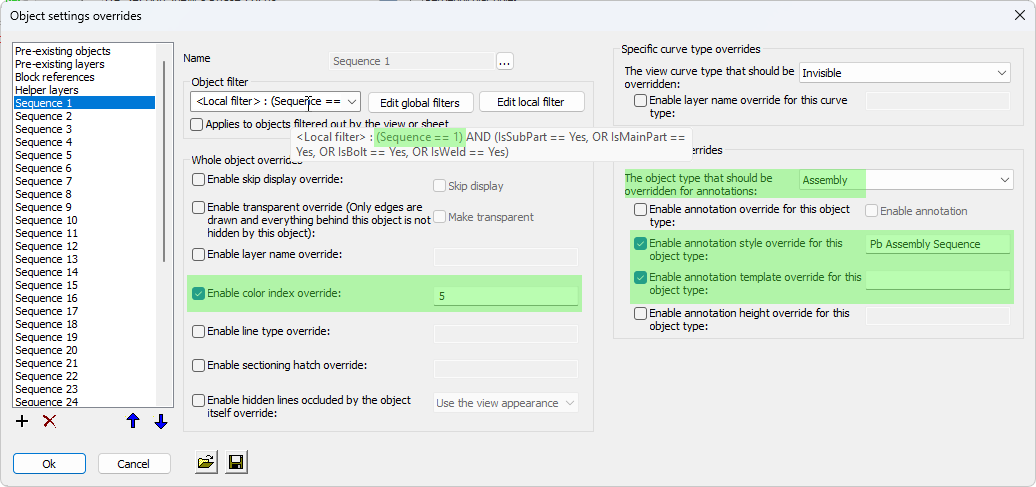Delete selected override with red X icon

tap(48, 421)
